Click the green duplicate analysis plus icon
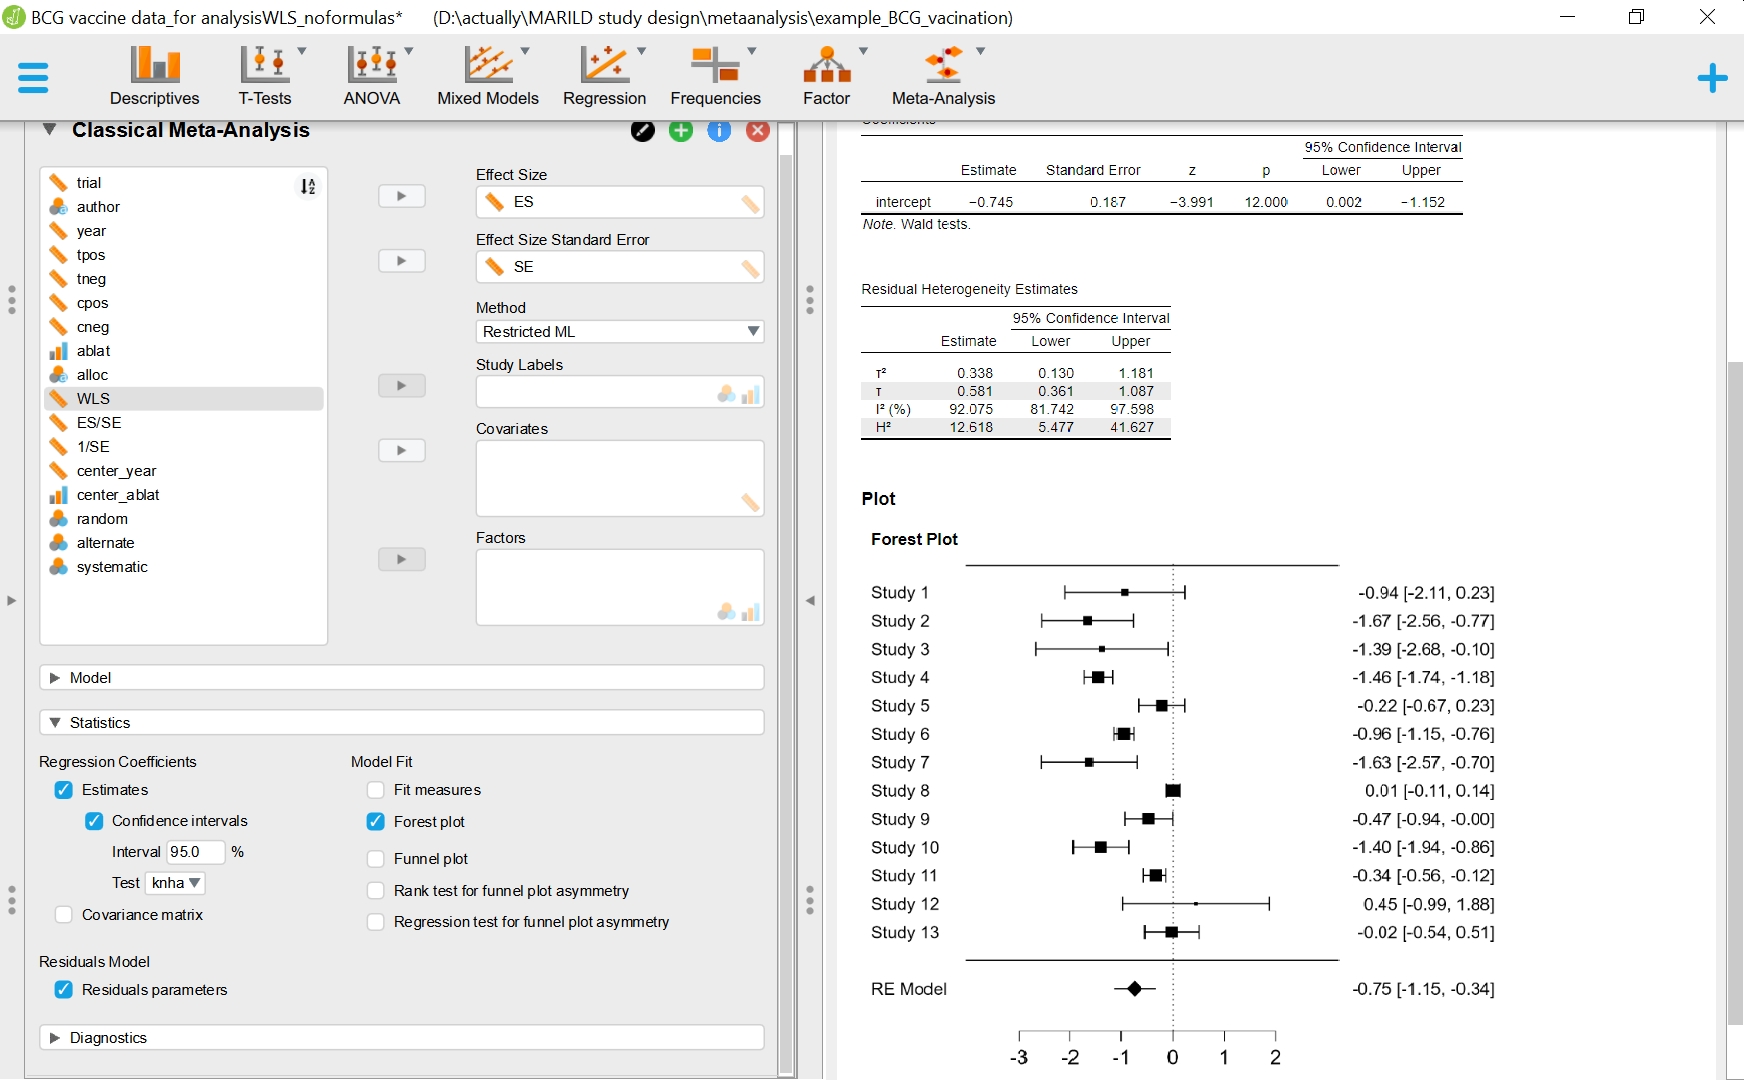 681,130
